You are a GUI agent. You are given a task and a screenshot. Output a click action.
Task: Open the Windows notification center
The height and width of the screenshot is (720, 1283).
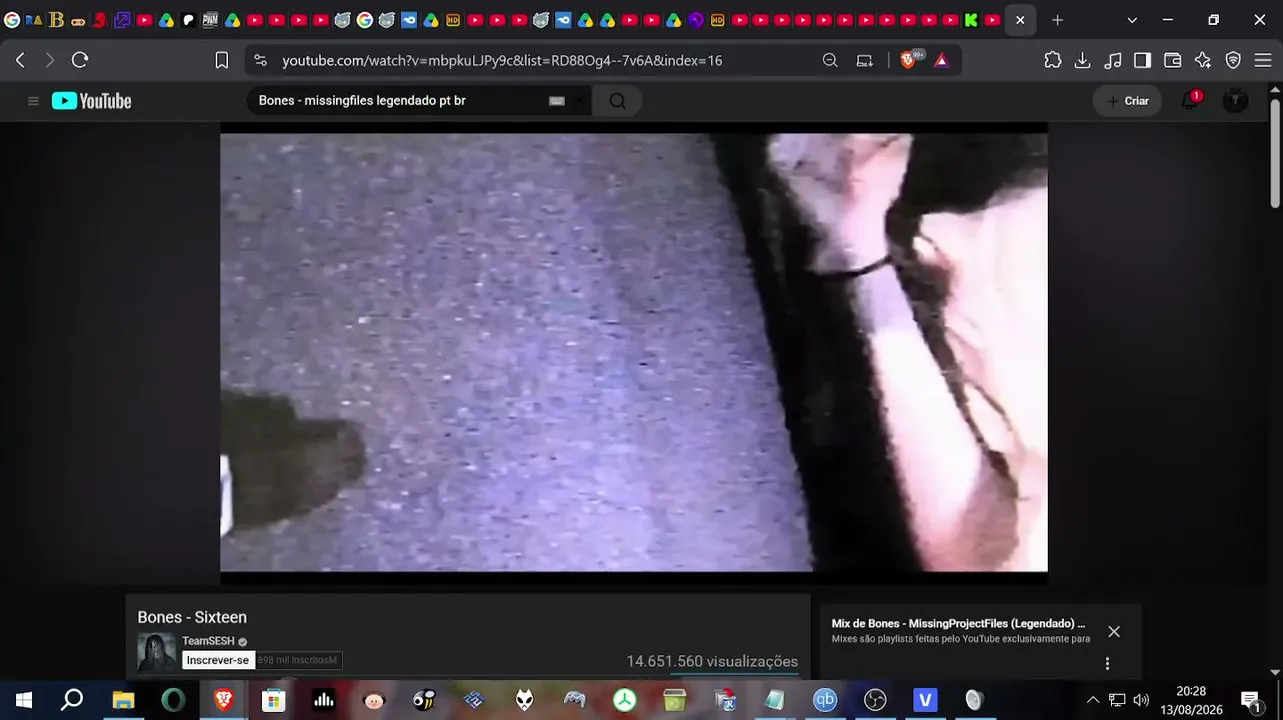click(x=1251, y=700)
